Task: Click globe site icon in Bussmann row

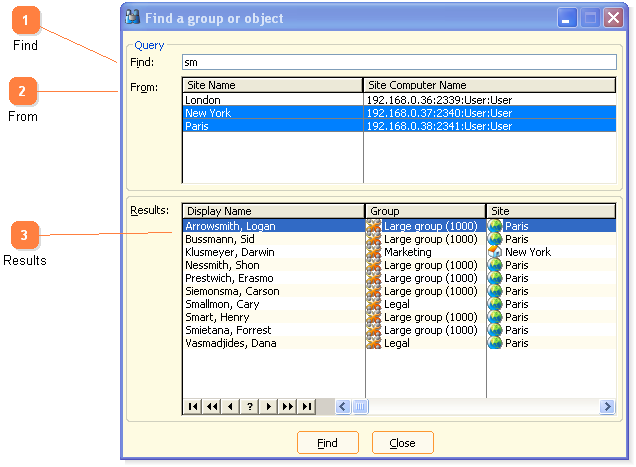Action: click(x=495, y=239)
